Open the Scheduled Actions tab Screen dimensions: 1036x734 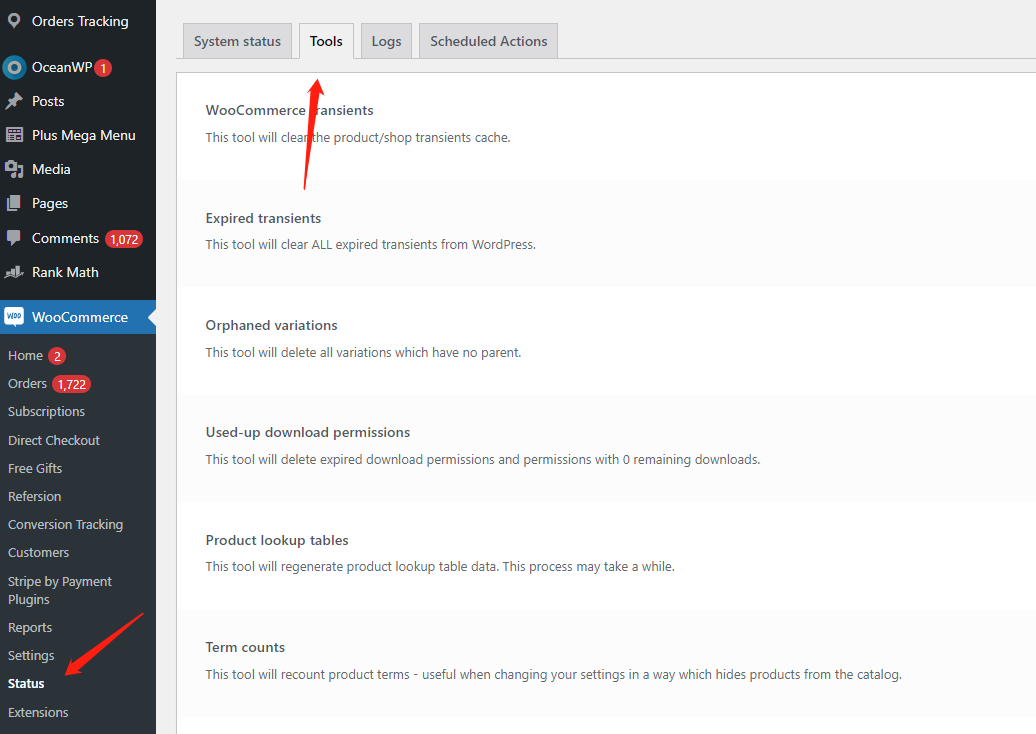point(488,41)
